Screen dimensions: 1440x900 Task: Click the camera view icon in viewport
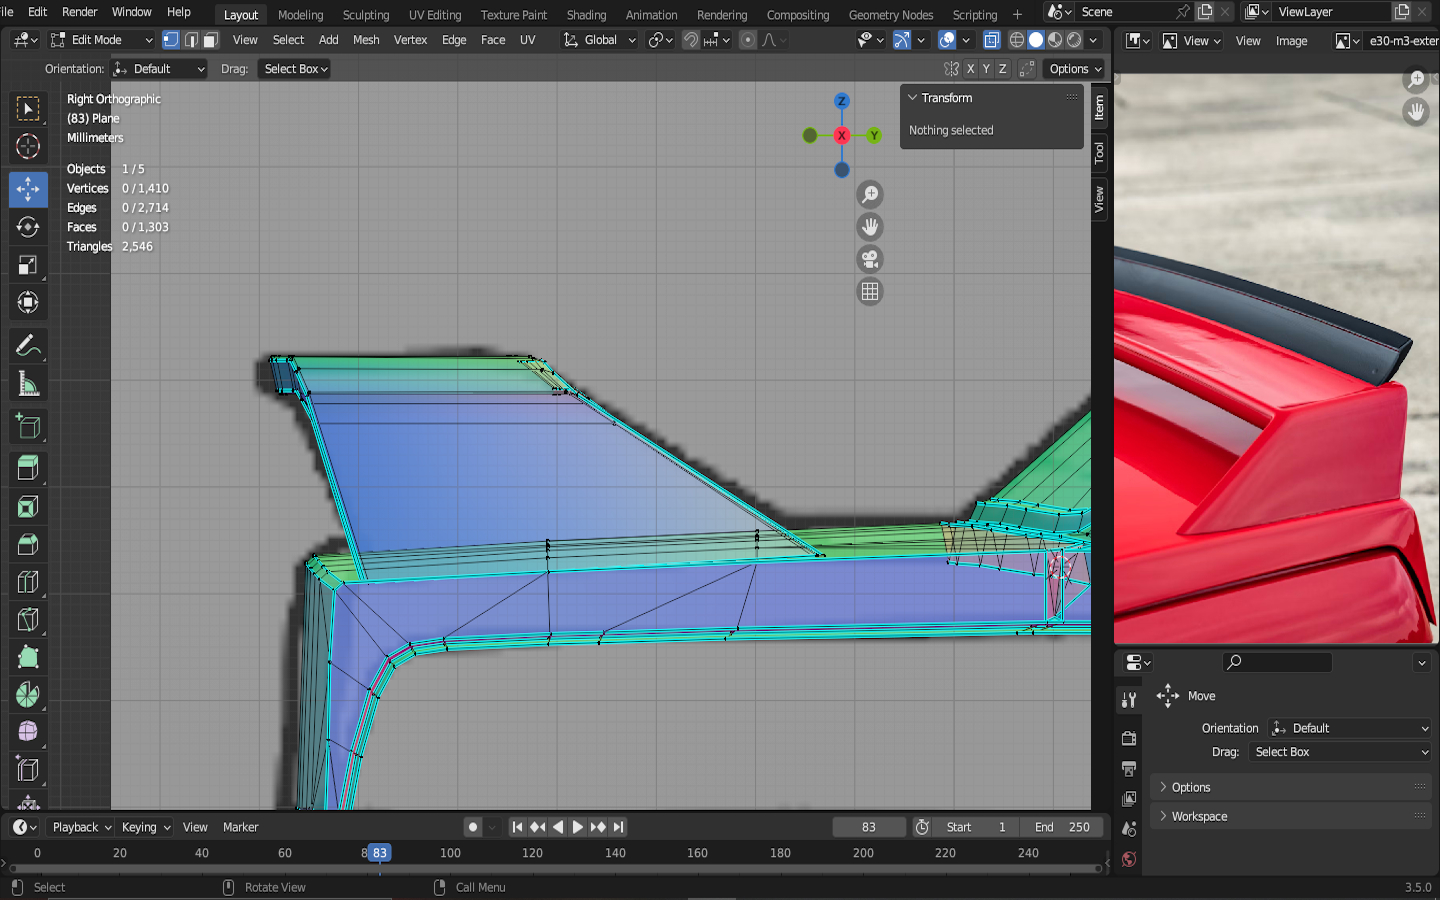coord(870,260)
